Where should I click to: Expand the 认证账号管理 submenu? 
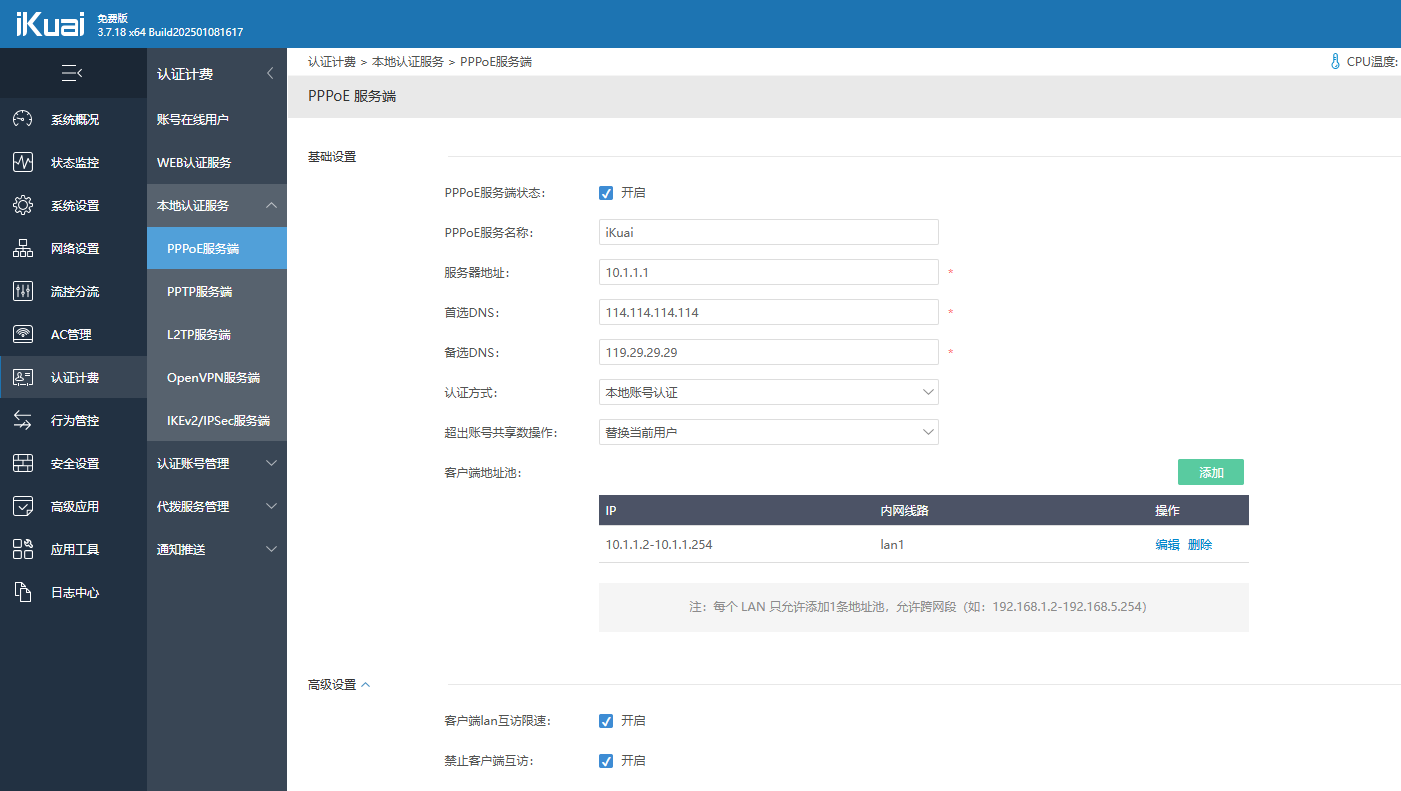coord(216,464)
